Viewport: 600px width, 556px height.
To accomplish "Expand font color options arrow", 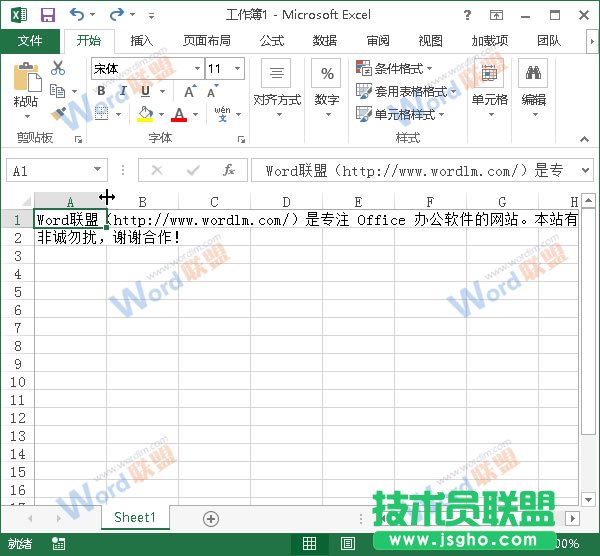I will click(196, 114).
